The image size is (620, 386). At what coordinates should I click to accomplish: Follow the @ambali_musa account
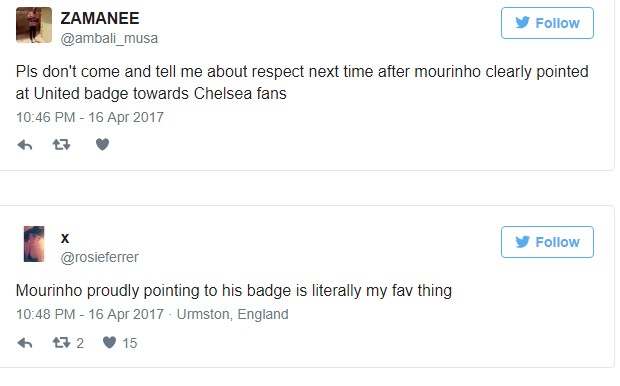tap(547, 23)
